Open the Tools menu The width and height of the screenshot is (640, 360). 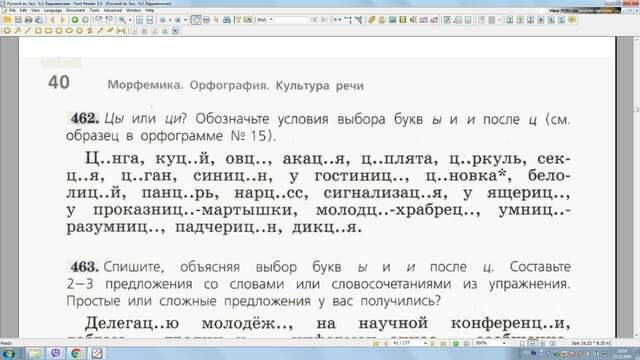click(94, 10)
